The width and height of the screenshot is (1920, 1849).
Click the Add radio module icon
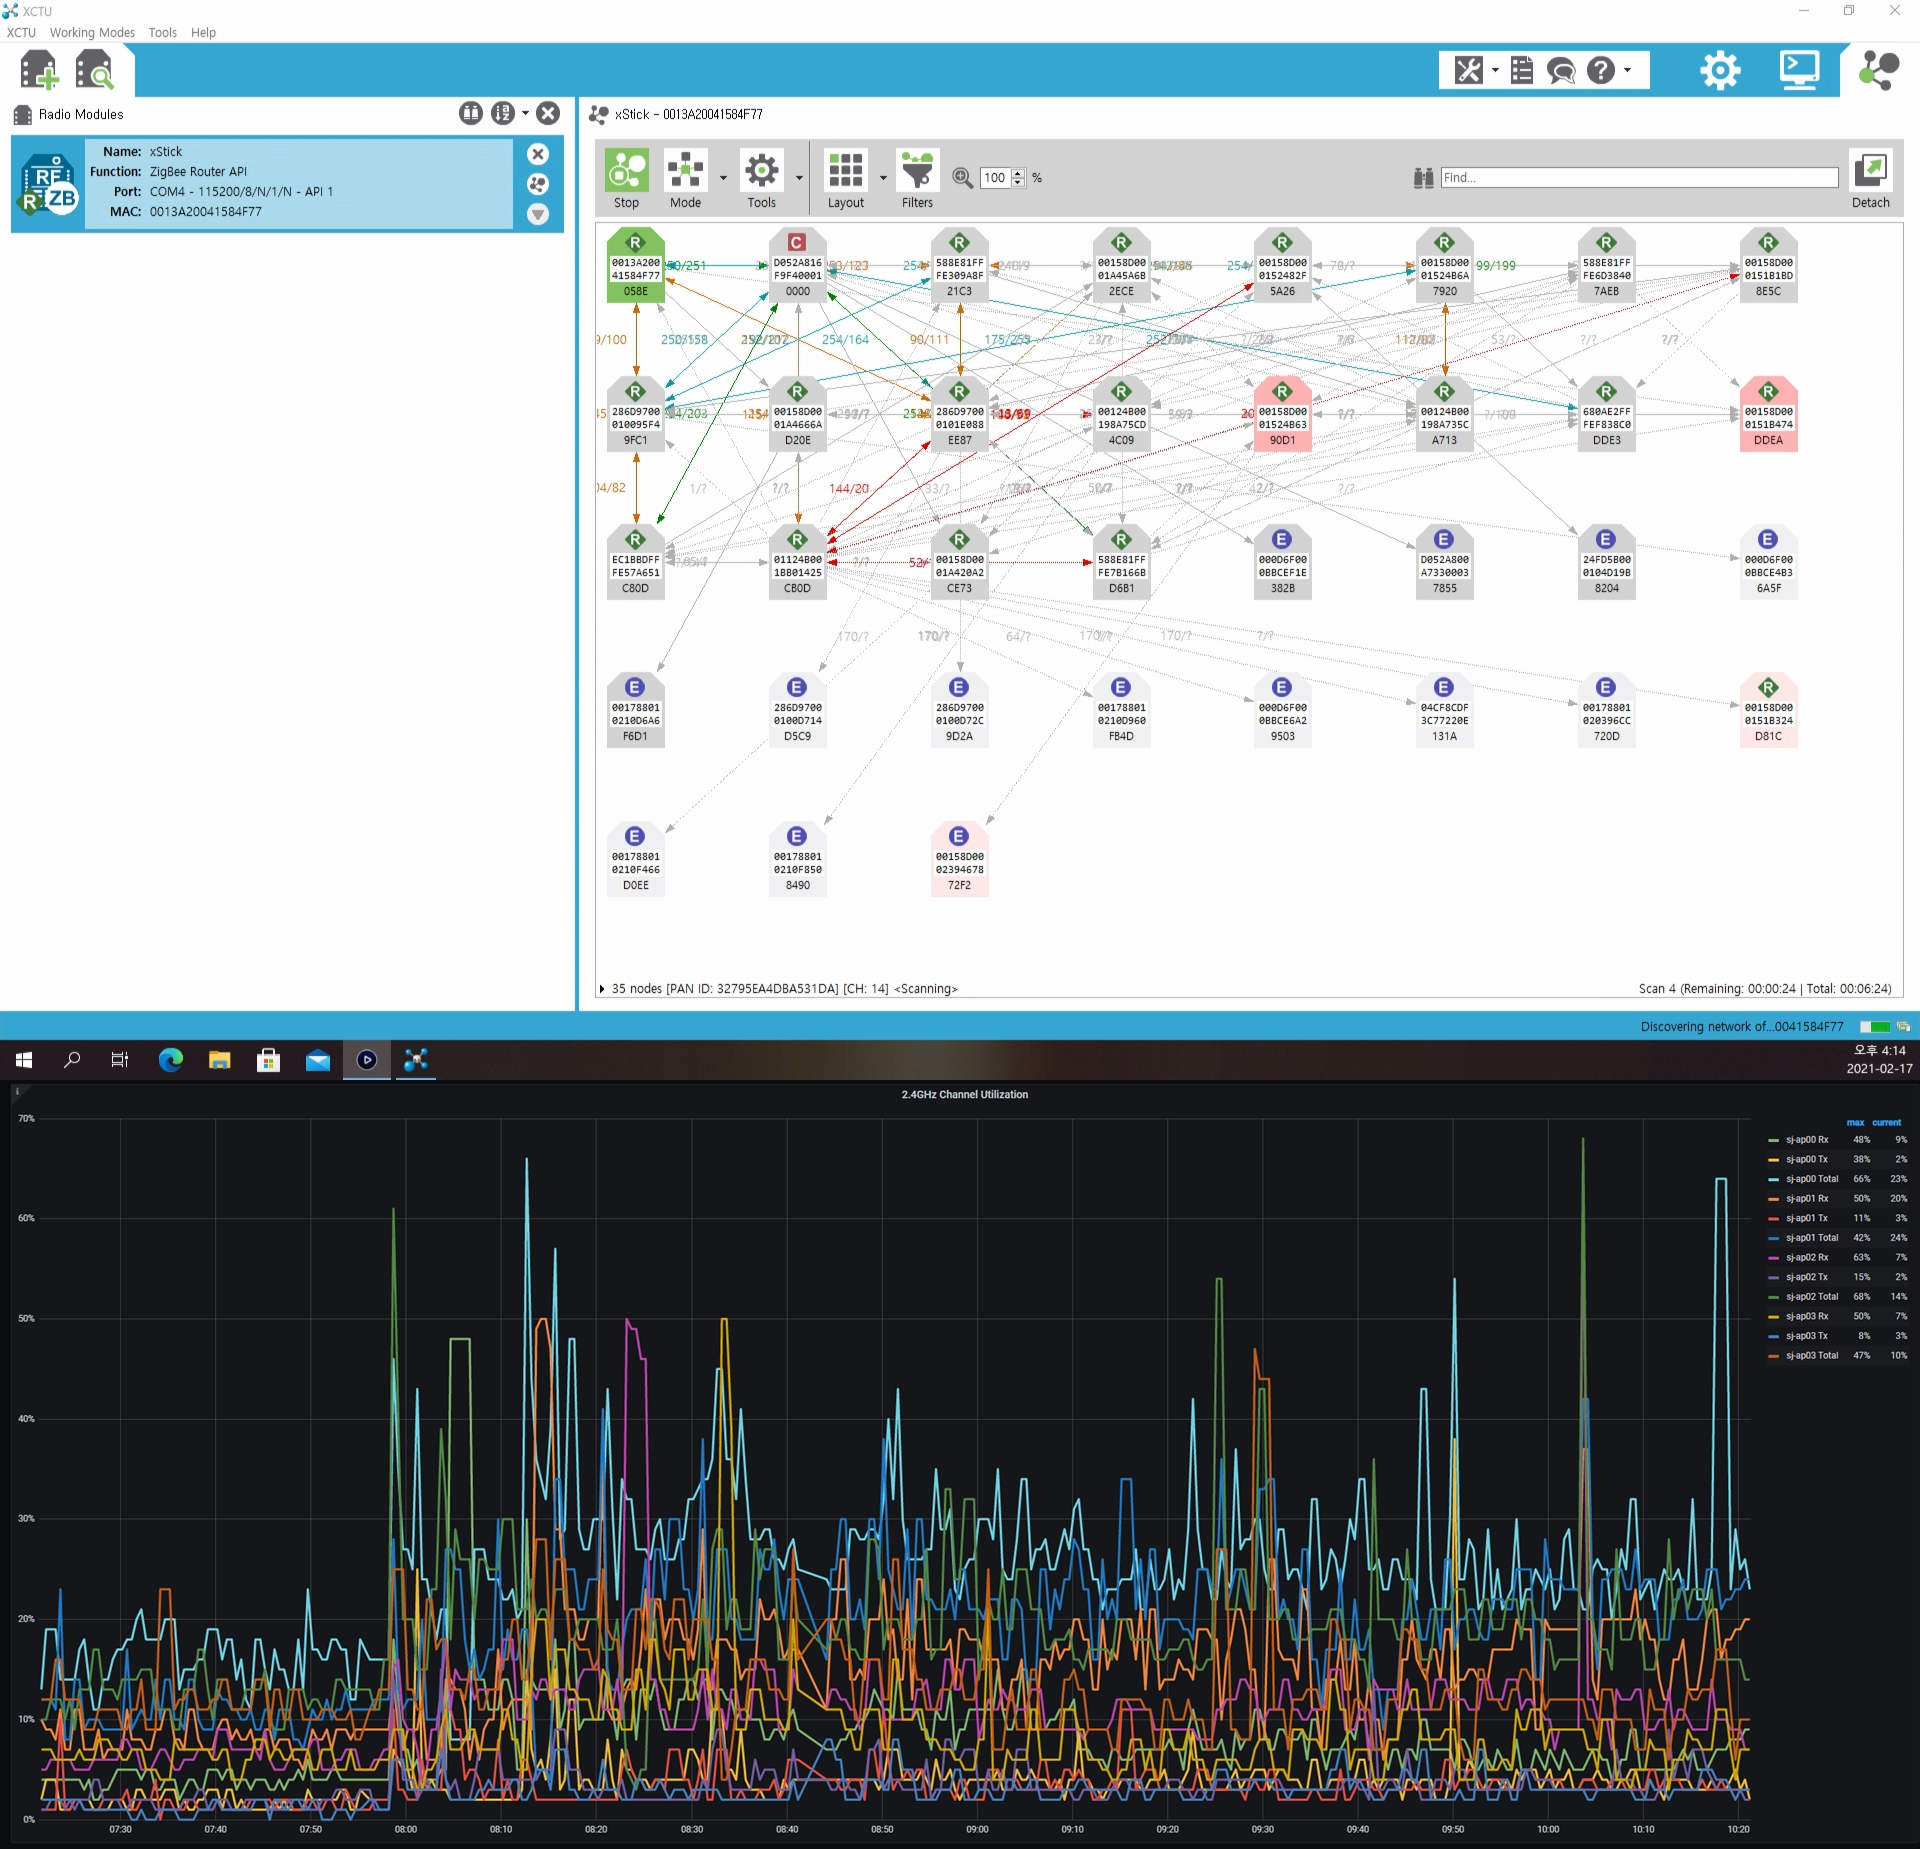[39, 70]
